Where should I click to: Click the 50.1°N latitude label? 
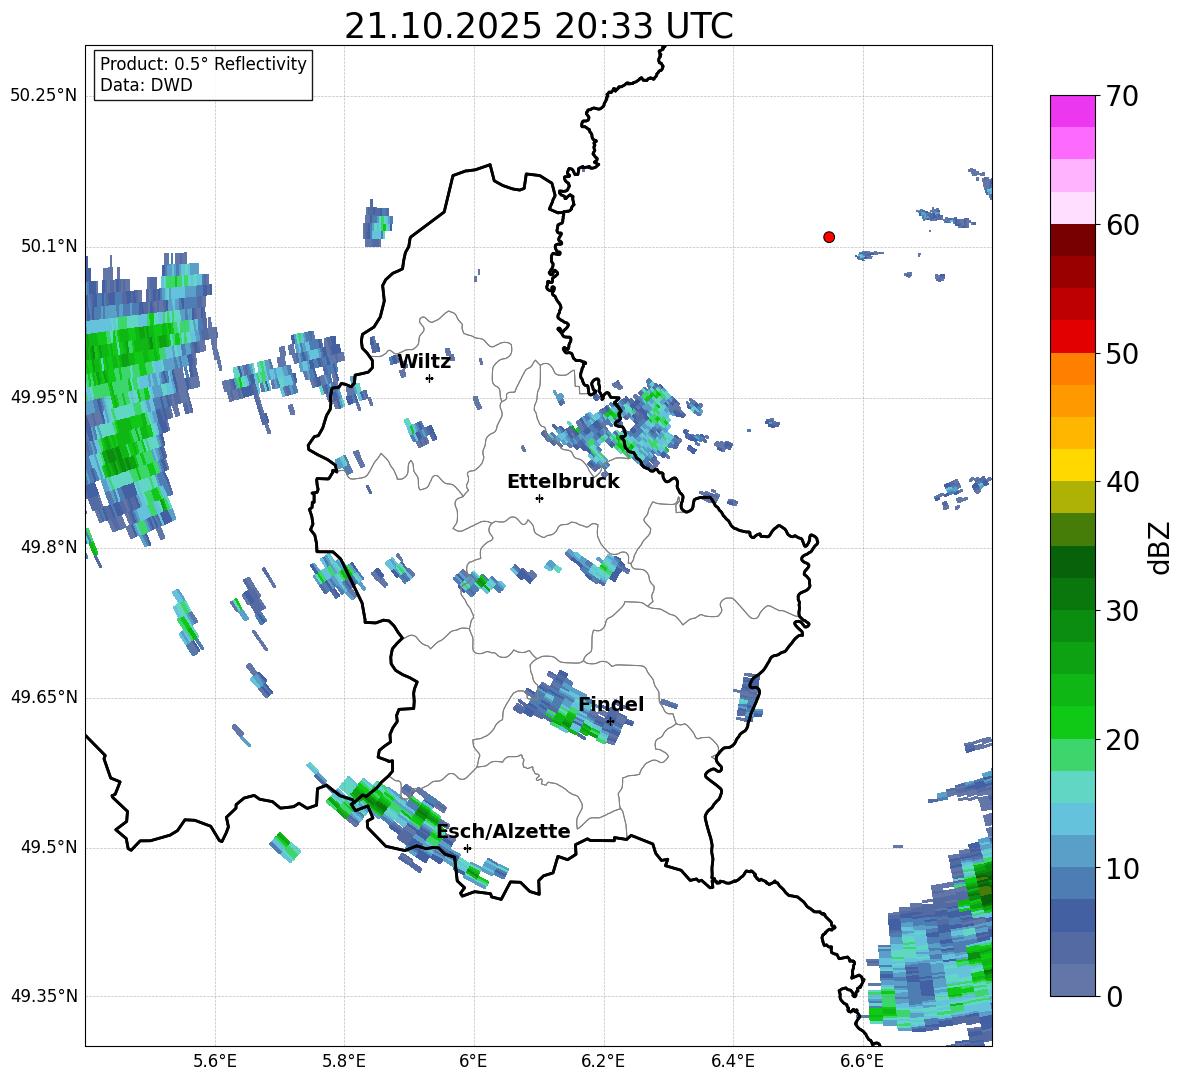(x=48, y=246)
